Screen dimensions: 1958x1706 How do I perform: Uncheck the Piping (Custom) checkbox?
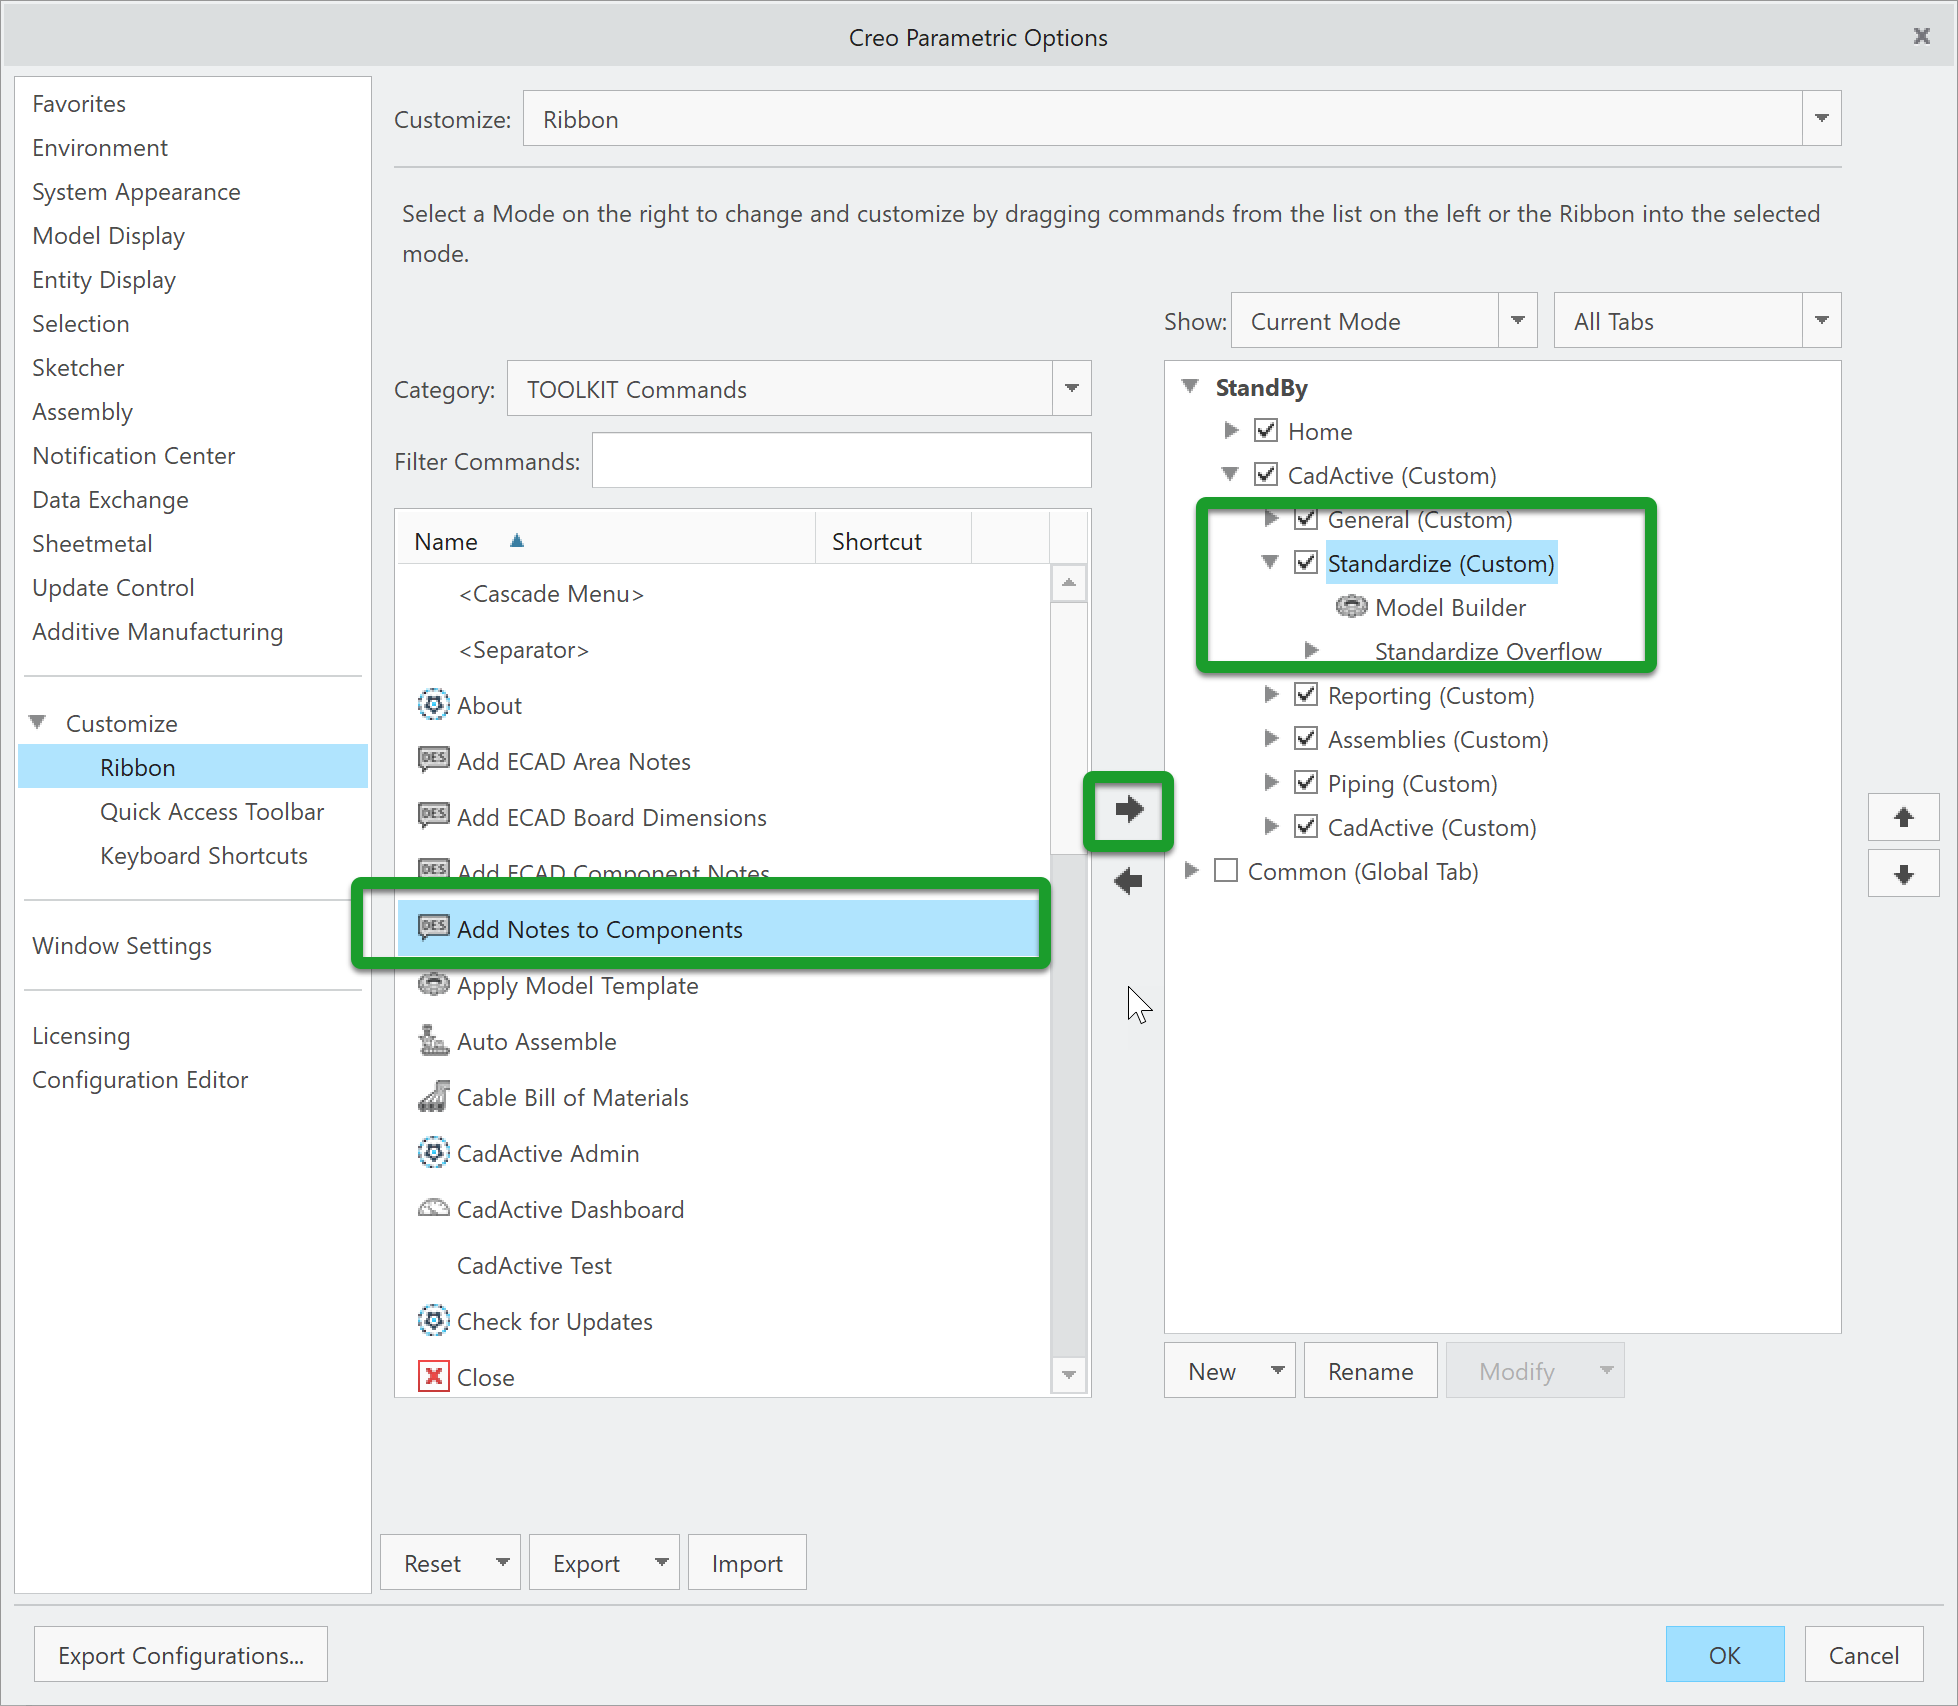pyautogui.click(x=1305, y=783)
